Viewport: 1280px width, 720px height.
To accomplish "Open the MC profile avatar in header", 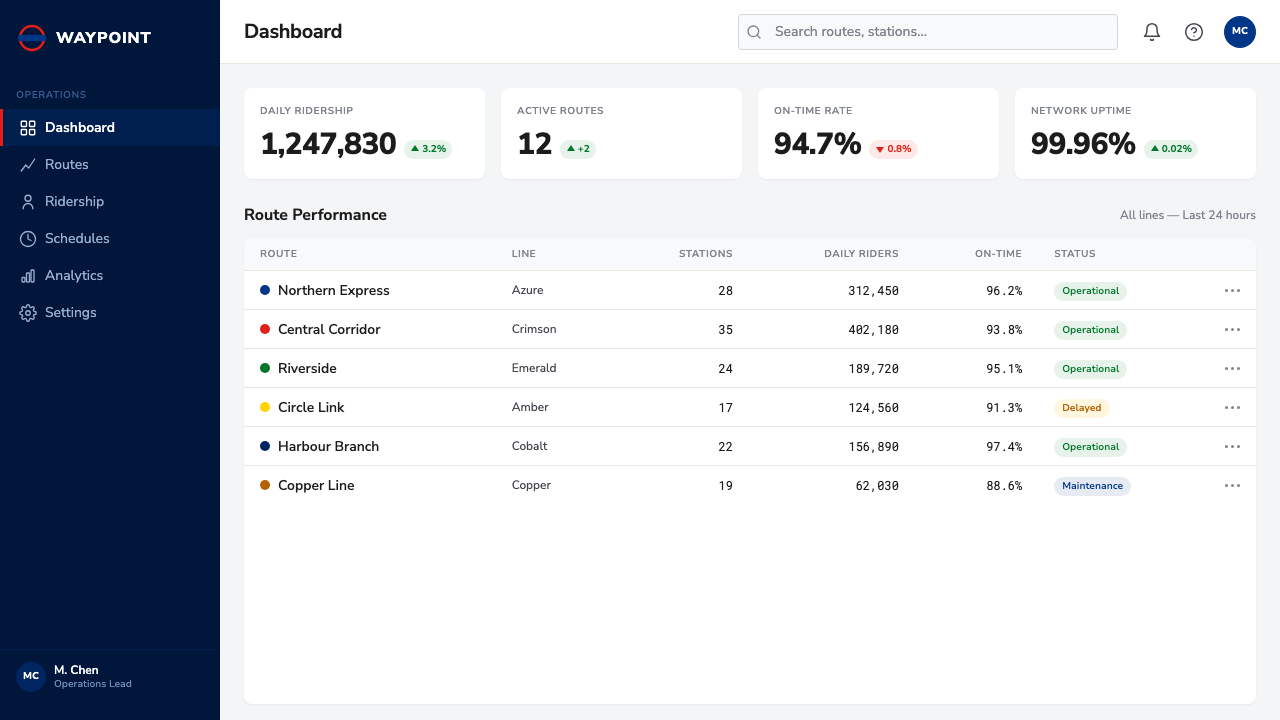I will coord(1240,32).
